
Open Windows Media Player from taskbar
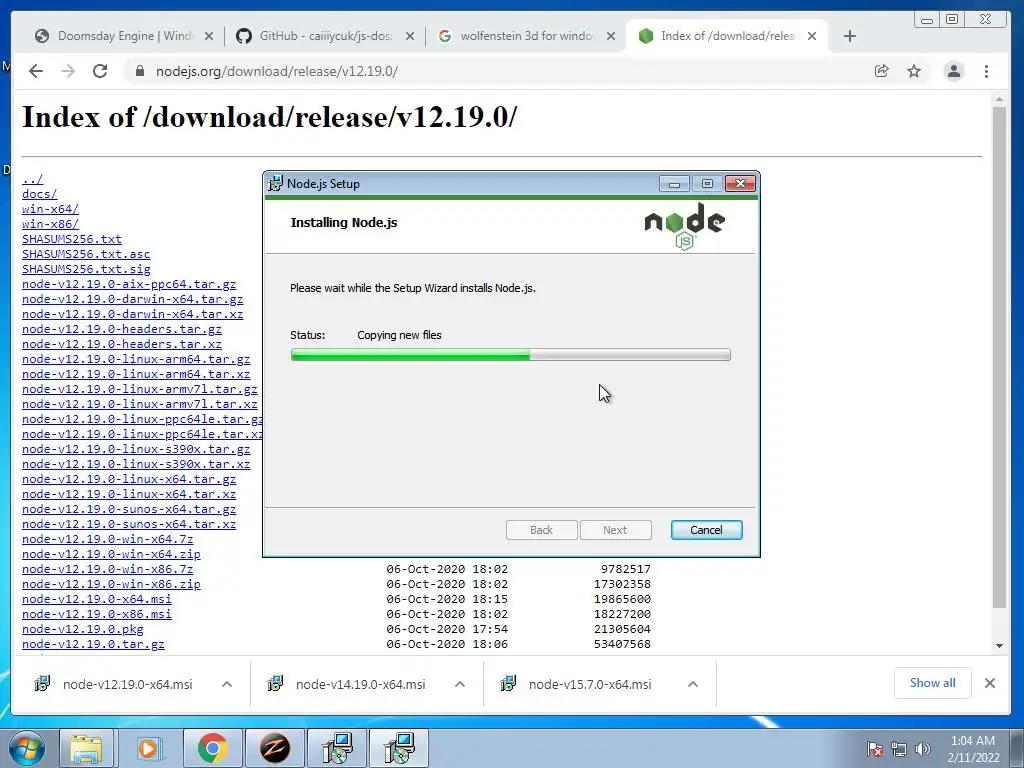coord(148,748)
